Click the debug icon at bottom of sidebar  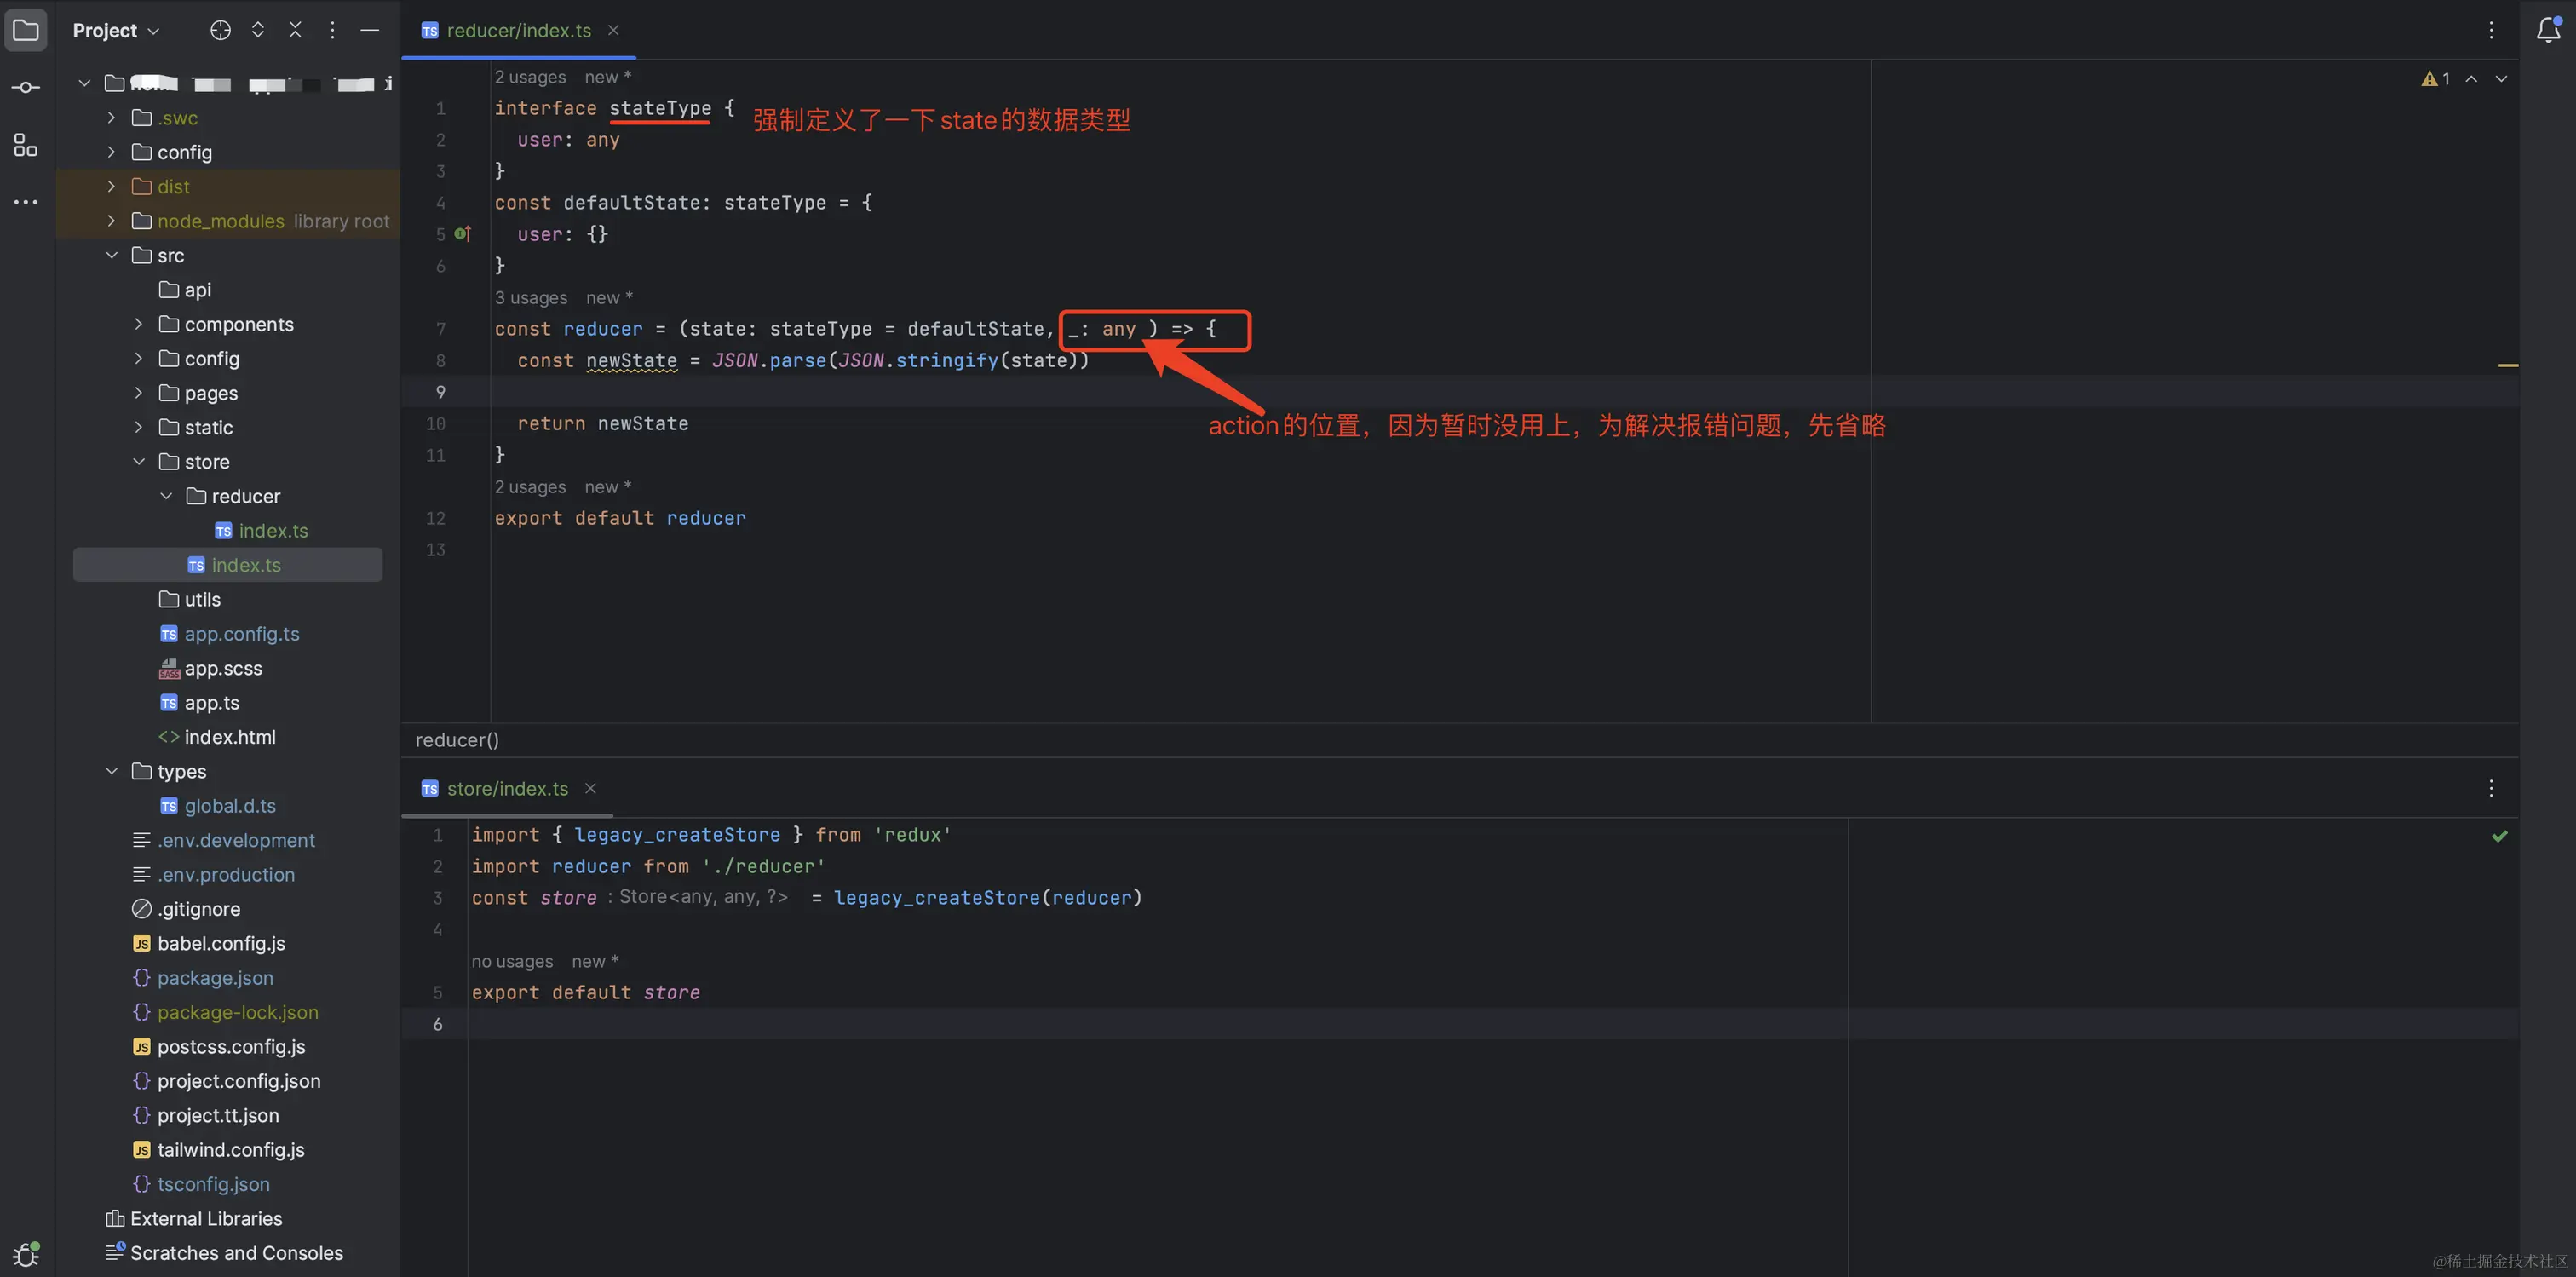point(25,1253)
